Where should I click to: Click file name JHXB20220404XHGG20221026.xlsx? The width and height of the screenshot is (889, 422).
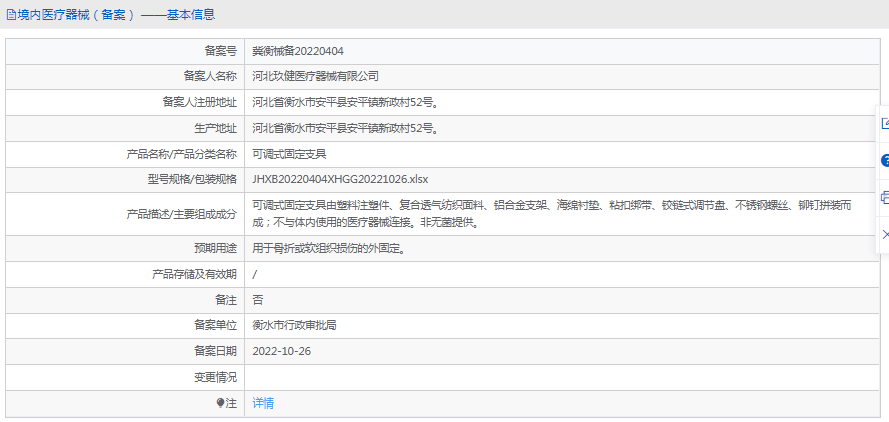tap(340, 180)
